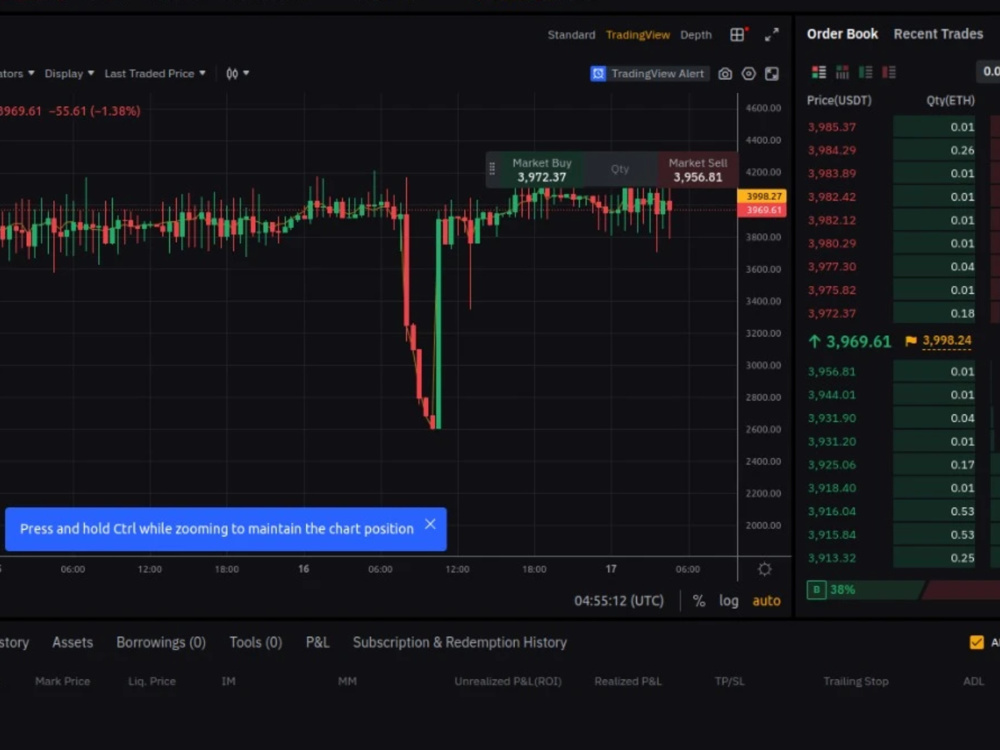Viewport: 1000px width, 750px height.
Task: Click last price 3,969.61 in order book
Action: pos(858,342)
